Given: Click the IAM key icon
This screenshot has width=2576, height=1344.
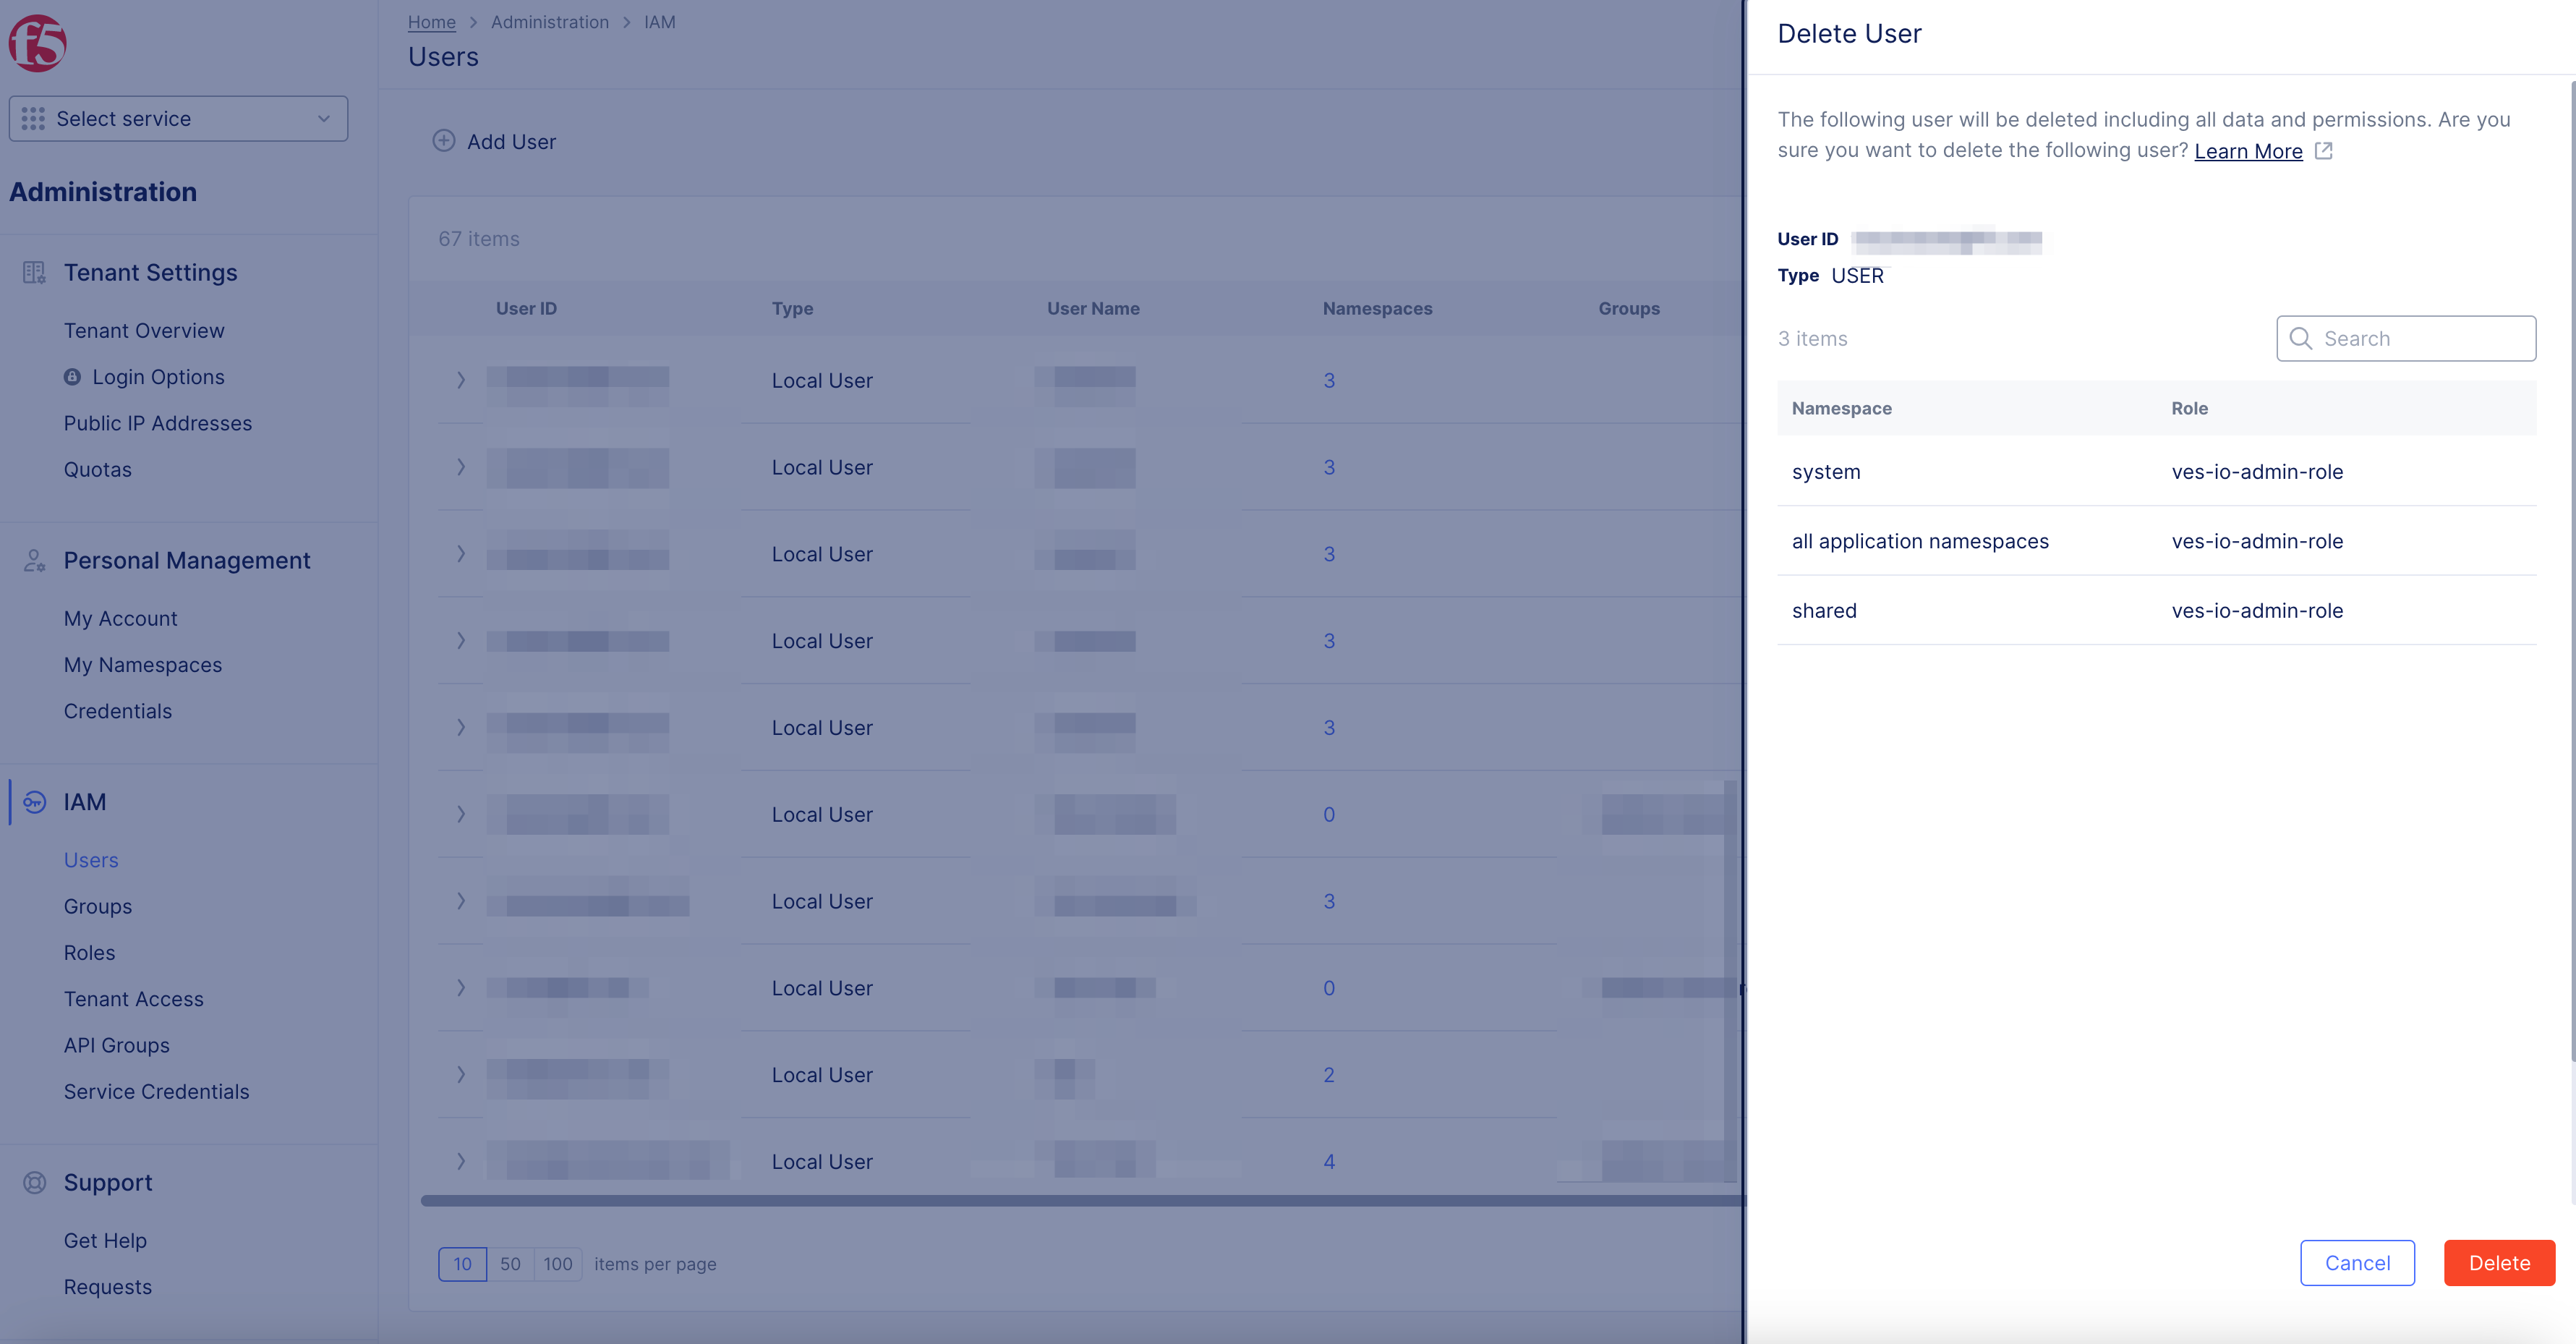Looking at the screenshot, I should point(34,802).
